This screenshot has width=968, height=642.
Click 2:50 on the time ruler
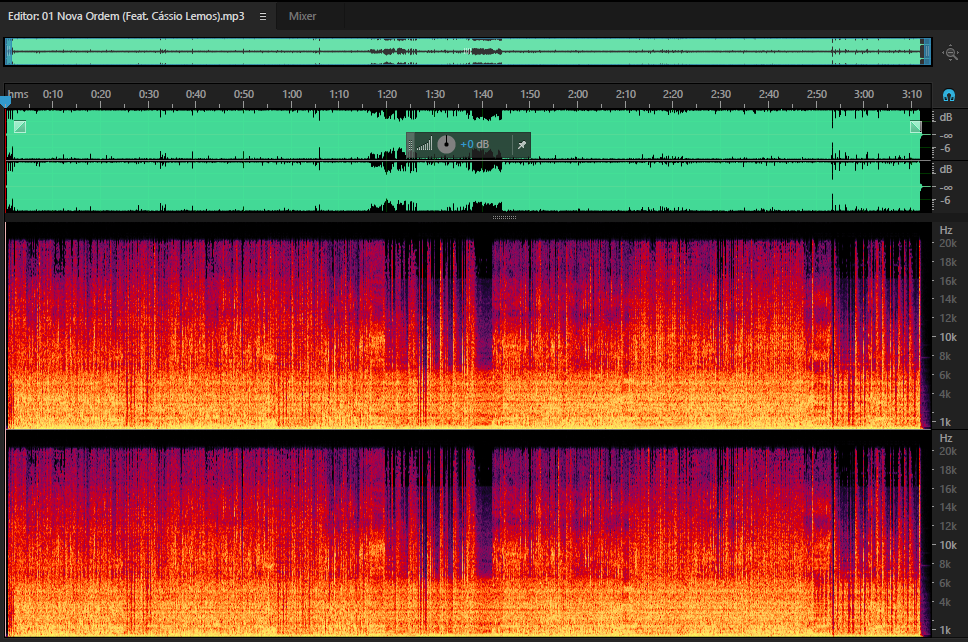click(x=816, y=94)
